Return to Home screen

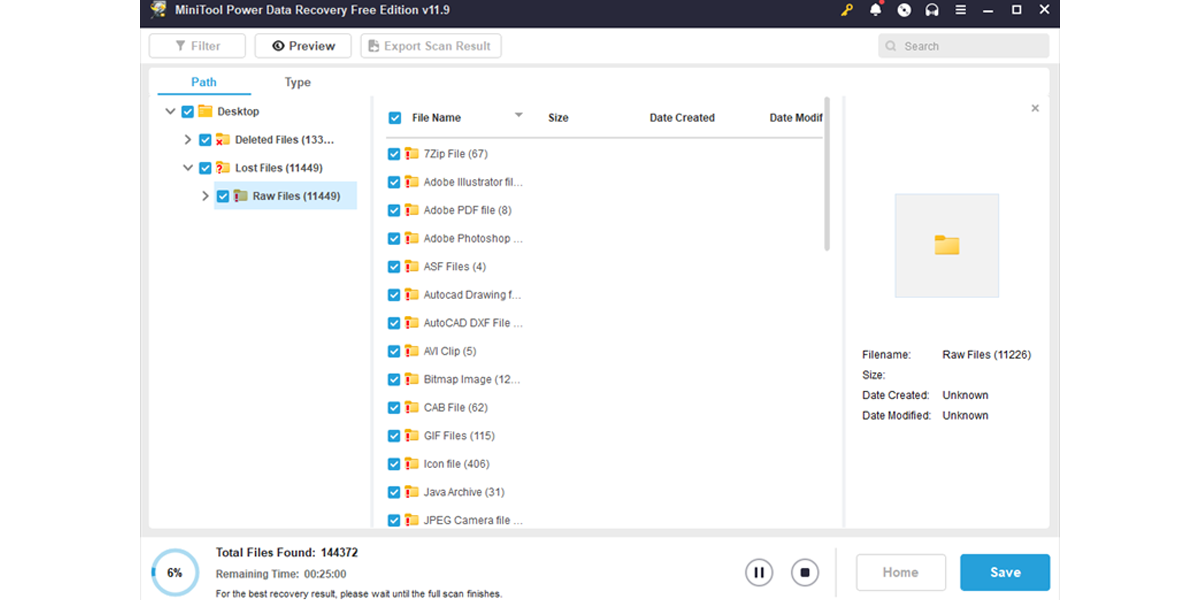tap(900, 572)
